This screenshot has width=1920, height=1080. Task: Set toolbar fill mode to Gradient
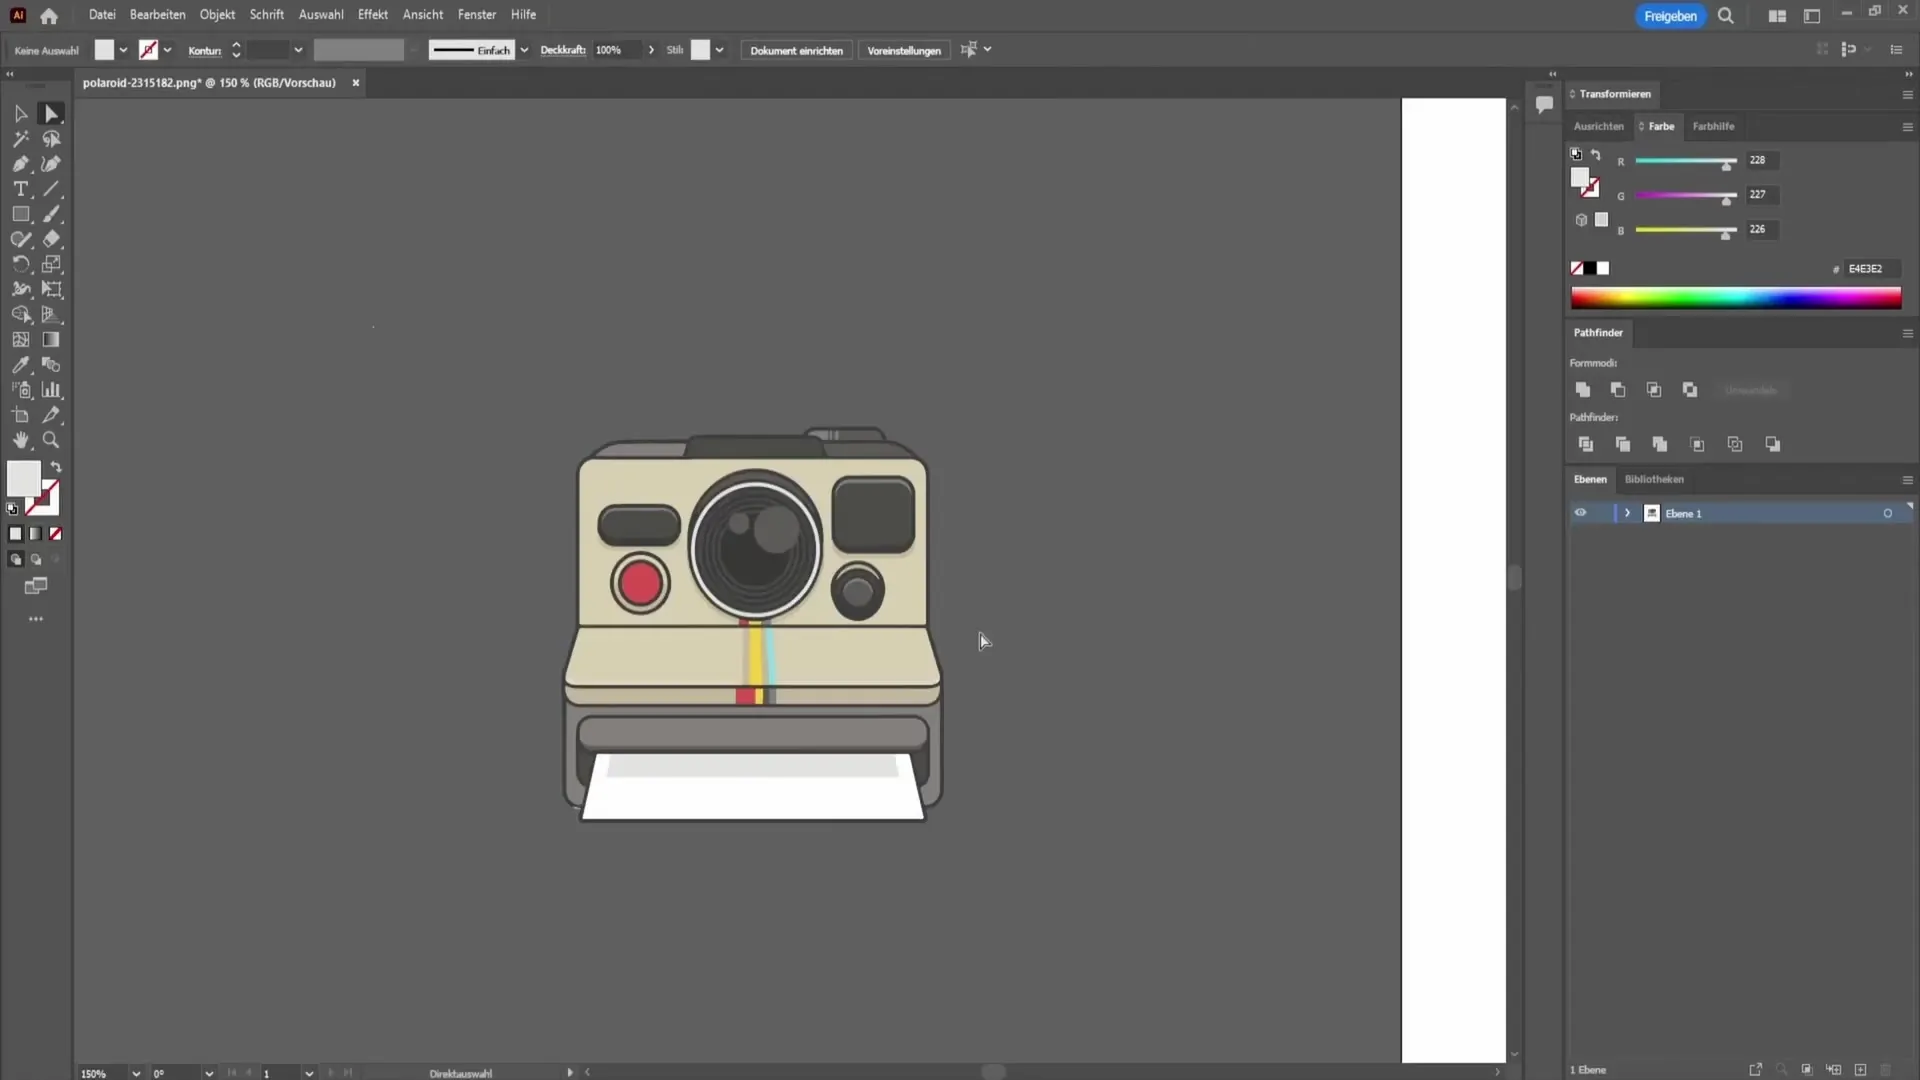click(35, 534)
